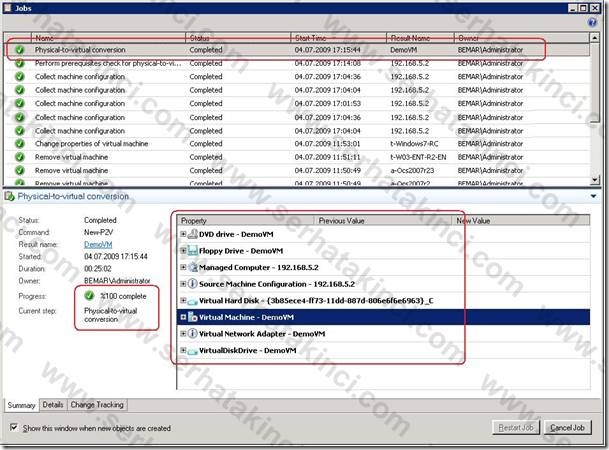Click the jobs list vertical scrollbar thumb
This screenshot has height=450, width=609.
595,83
